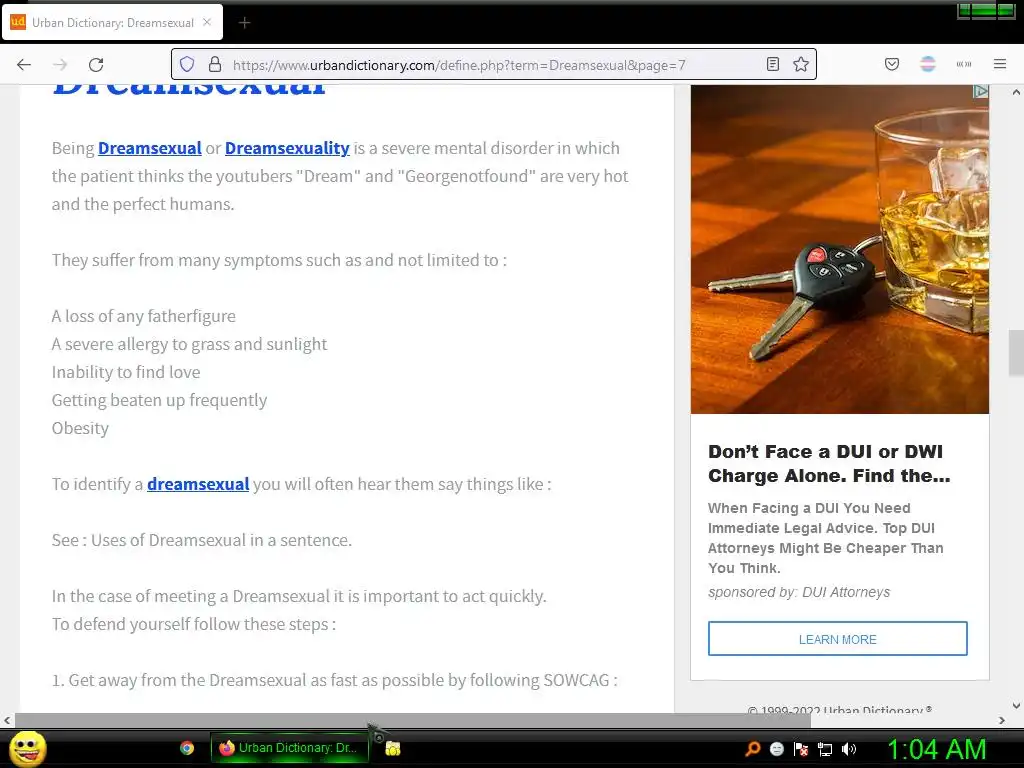Click 'See : Uses of Dreamsexual in a sentence.'
Viewport: 1024px width, 768px height.
pyautogui.click(x=202, y=540)
